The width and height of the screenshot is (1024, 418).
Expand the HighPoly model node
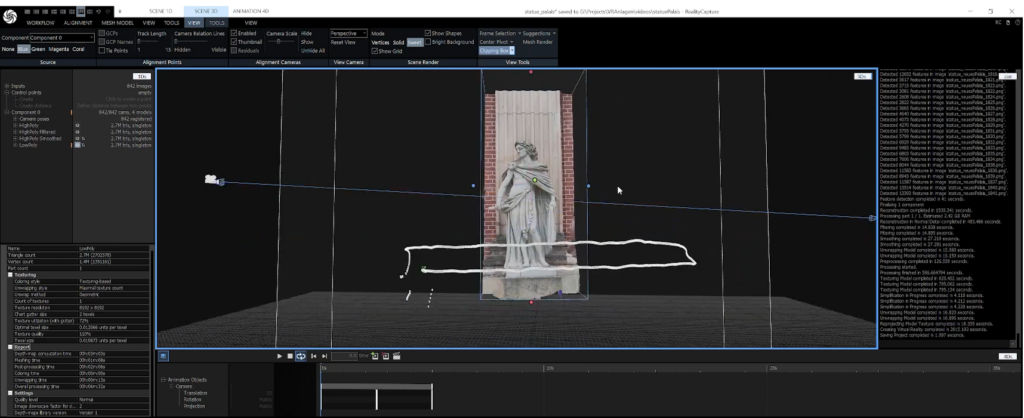14,125
